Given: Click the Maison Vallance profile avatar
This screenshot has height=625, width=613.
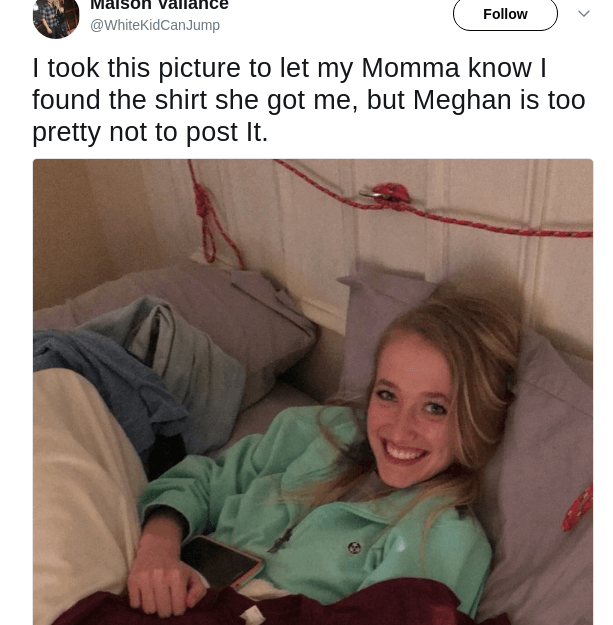Looking at the screenshot, I should coord(55,15).
